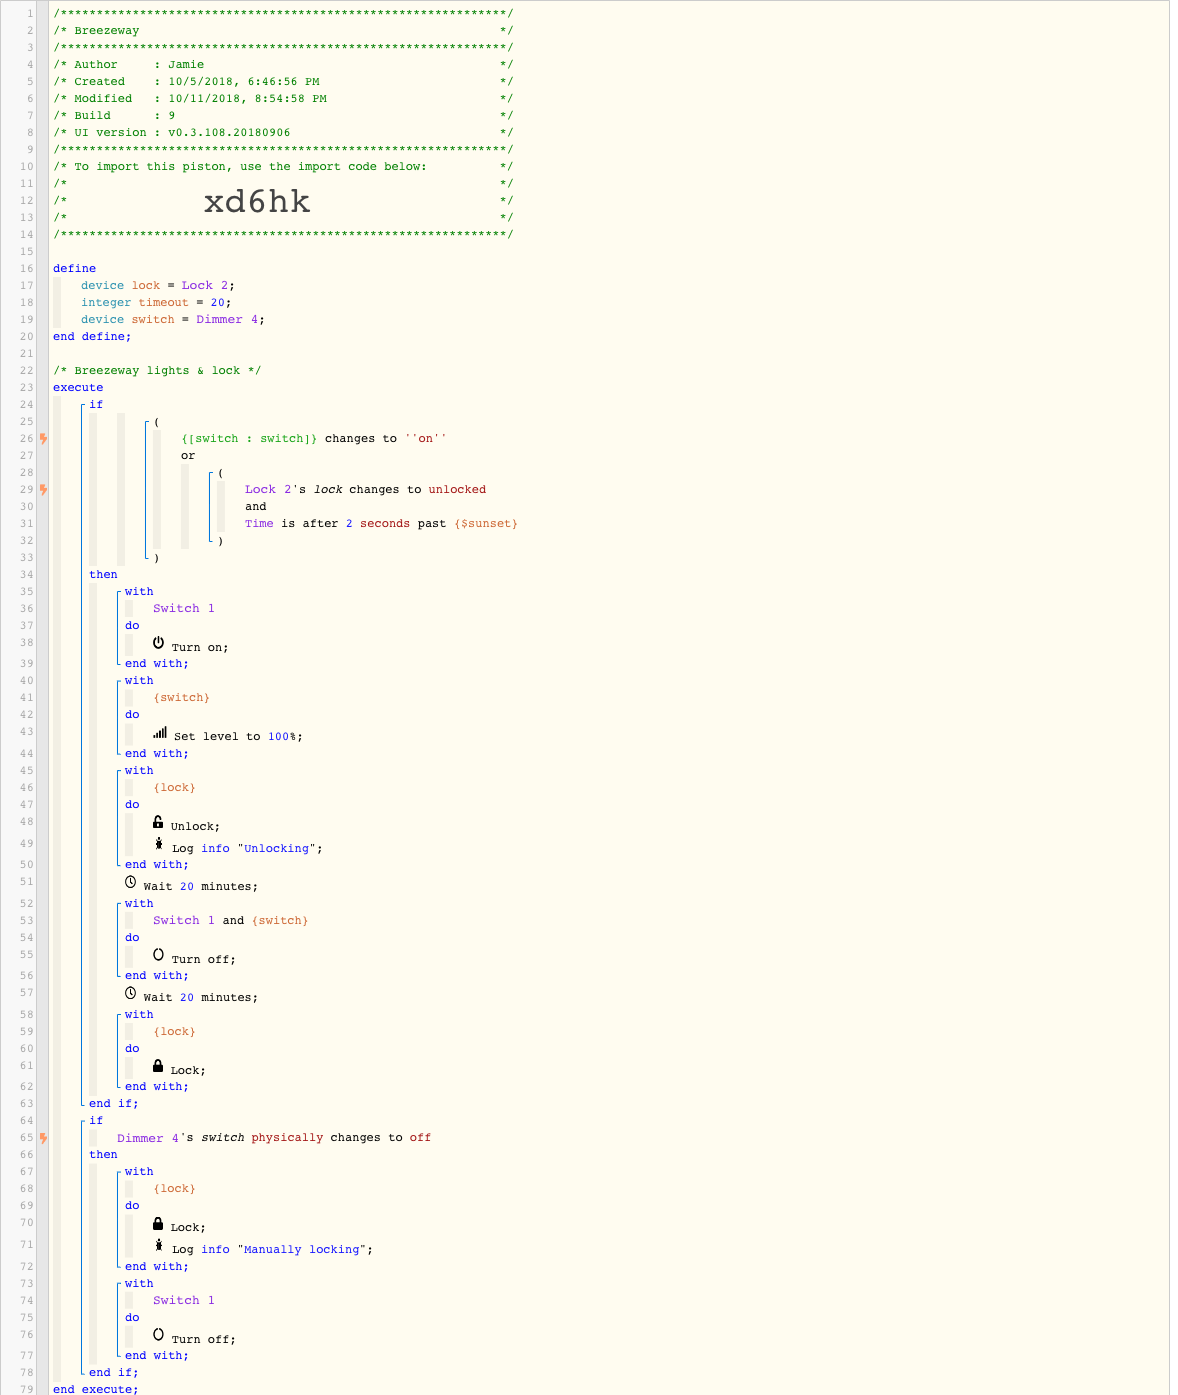
Task: Click the power icon beside 'Turn on;'
Action: coord(158,643)
